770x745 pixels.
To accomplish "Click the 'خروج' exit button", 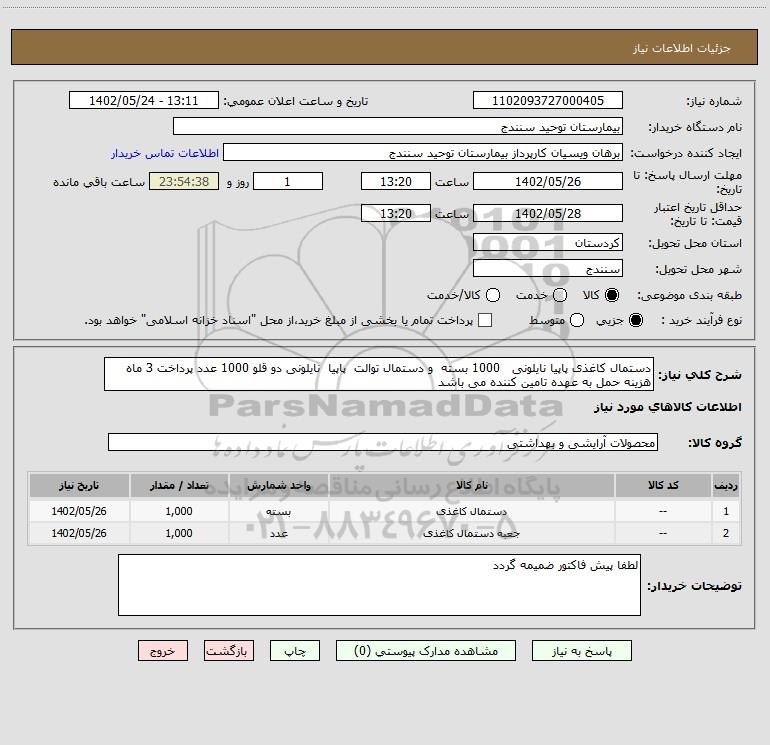I will click(x=163, y=650).
